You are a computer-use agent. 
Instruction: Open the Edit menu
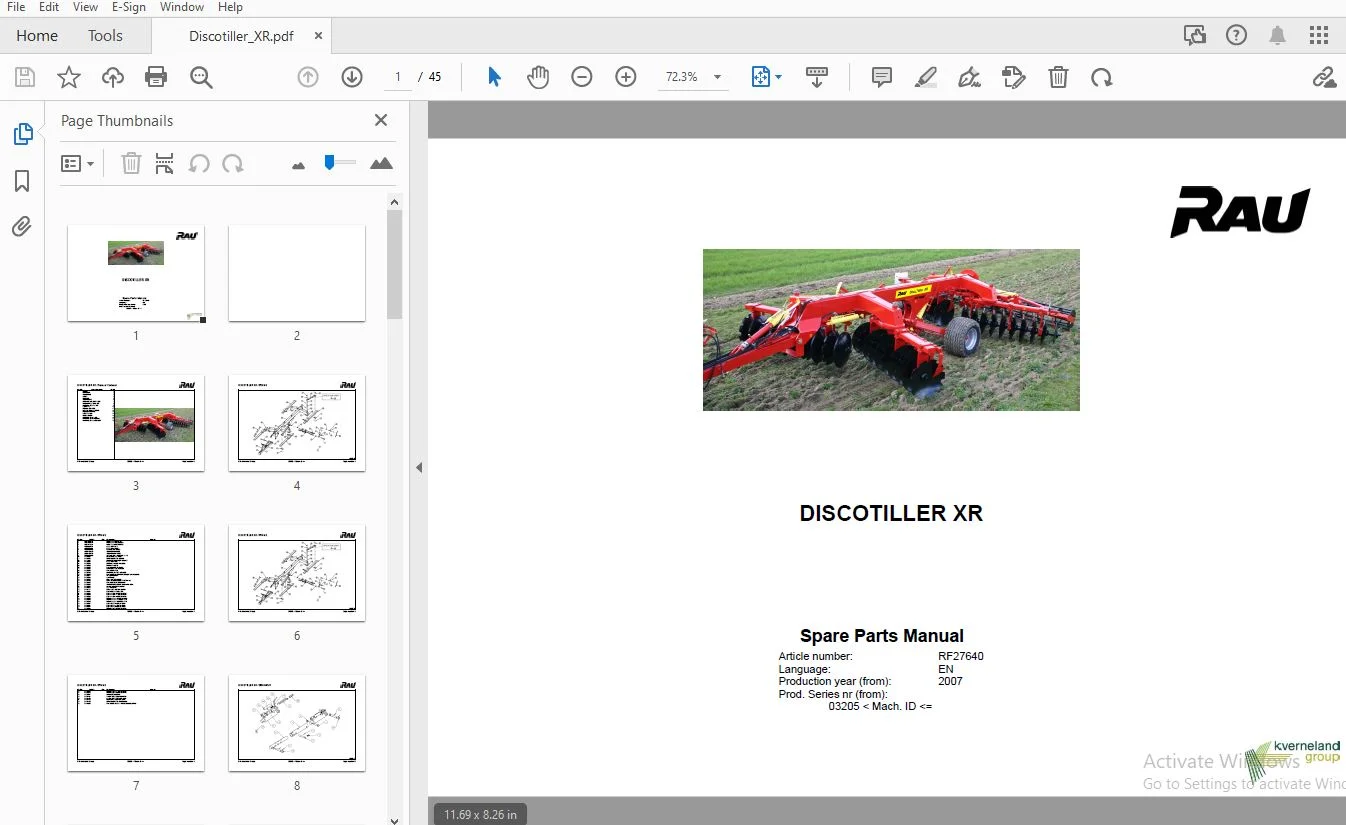[x=49, y=7]
